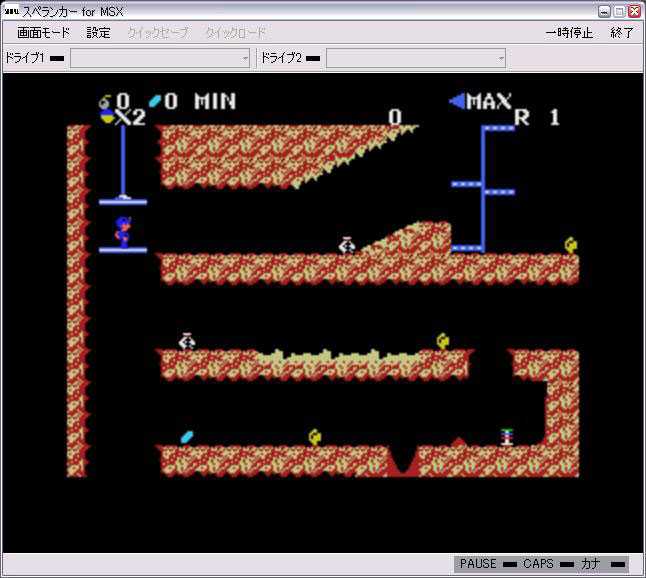Click the ドライブ2 label
The image size is (646, 578).
click(281, 58)
